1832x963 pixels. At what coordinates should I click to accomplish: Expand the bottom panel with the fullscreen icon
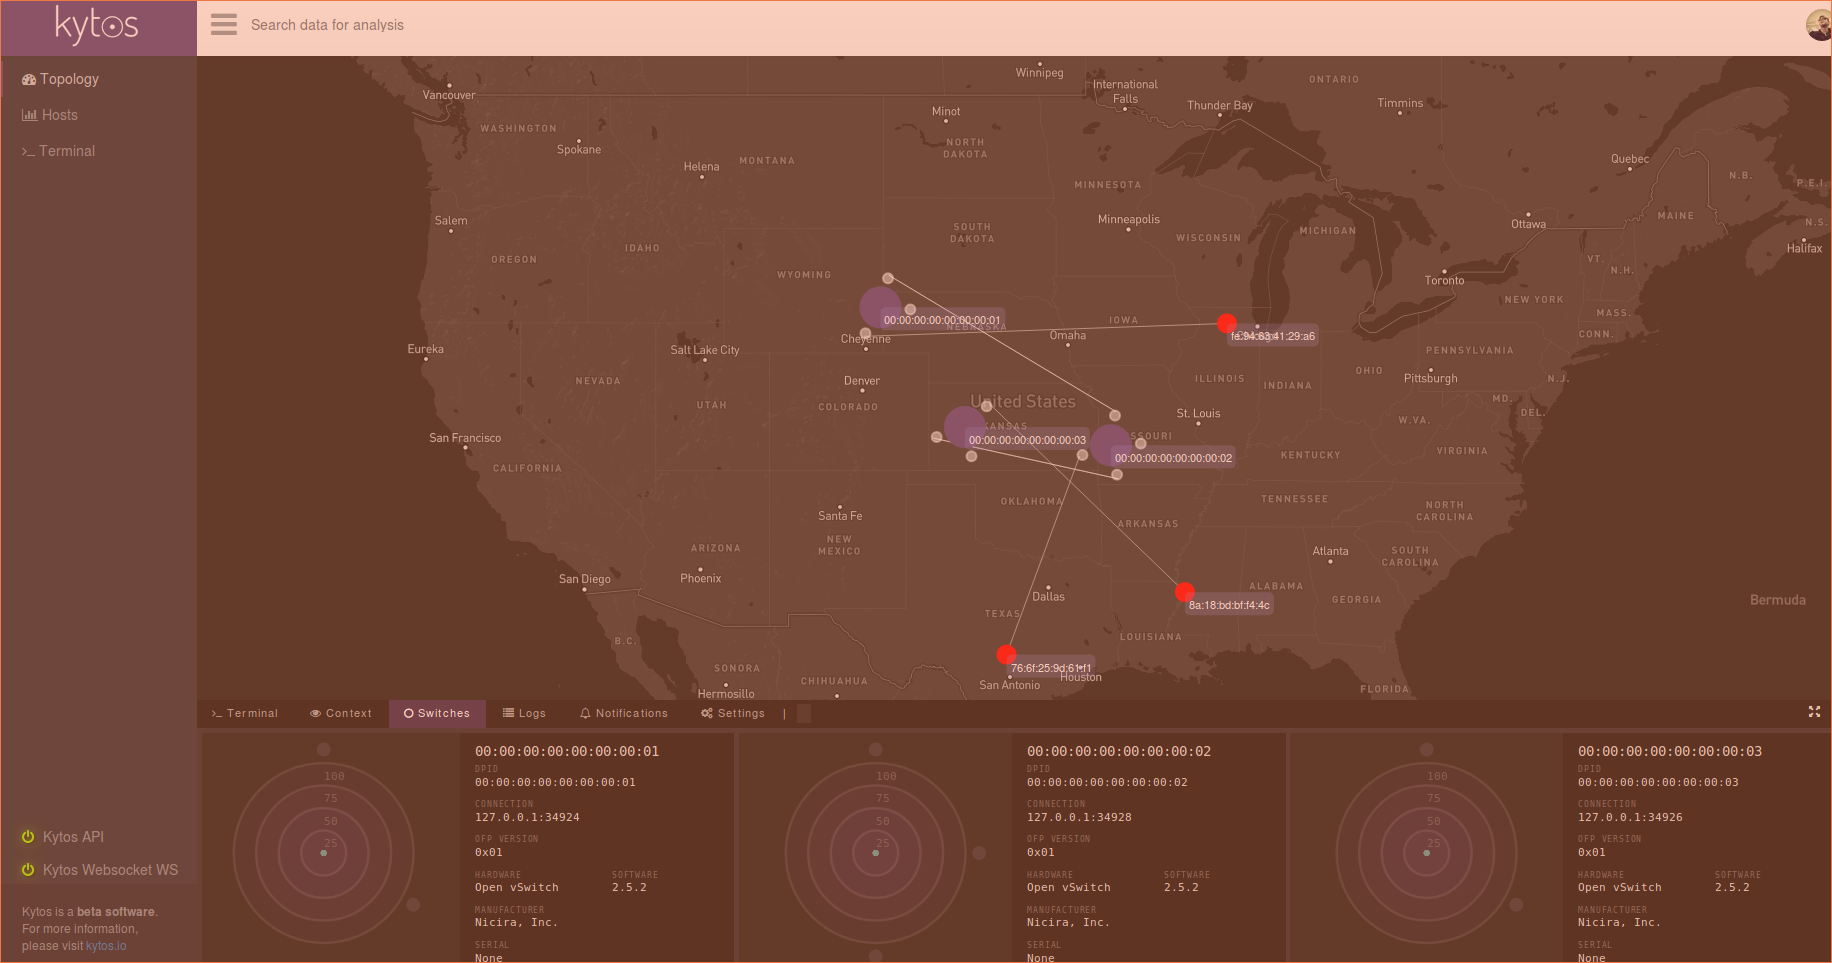1814,712
